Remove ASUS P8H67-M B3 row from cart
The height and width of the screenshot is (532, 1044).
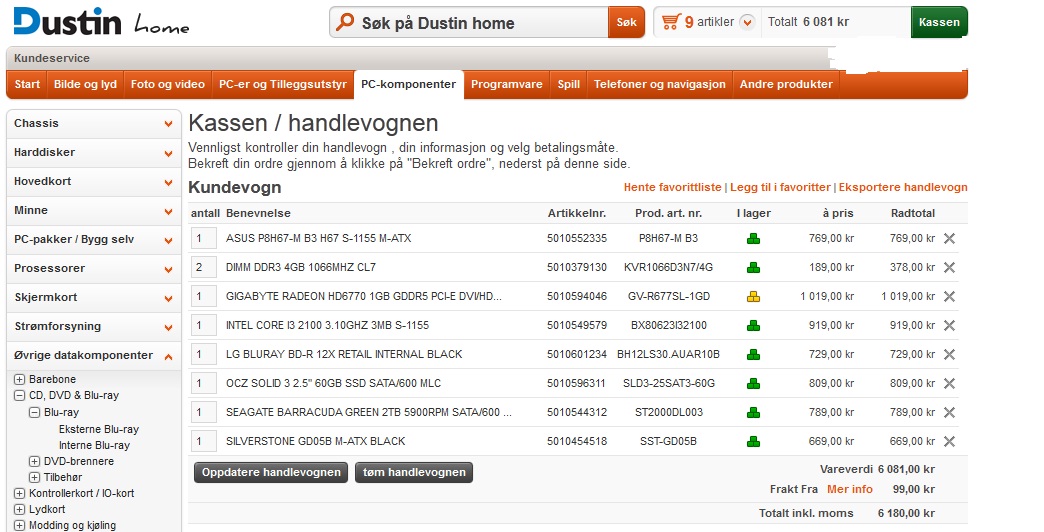949,238
